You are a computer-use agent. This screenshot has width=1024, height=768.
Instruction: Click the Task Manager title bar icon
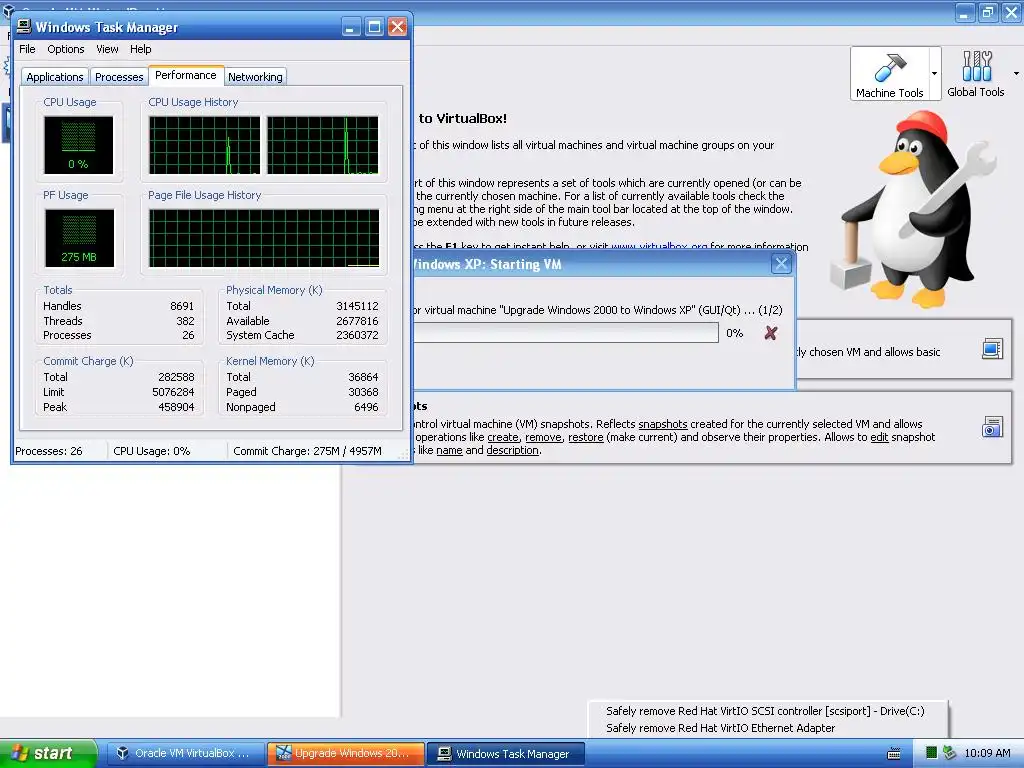pos(24,26)
